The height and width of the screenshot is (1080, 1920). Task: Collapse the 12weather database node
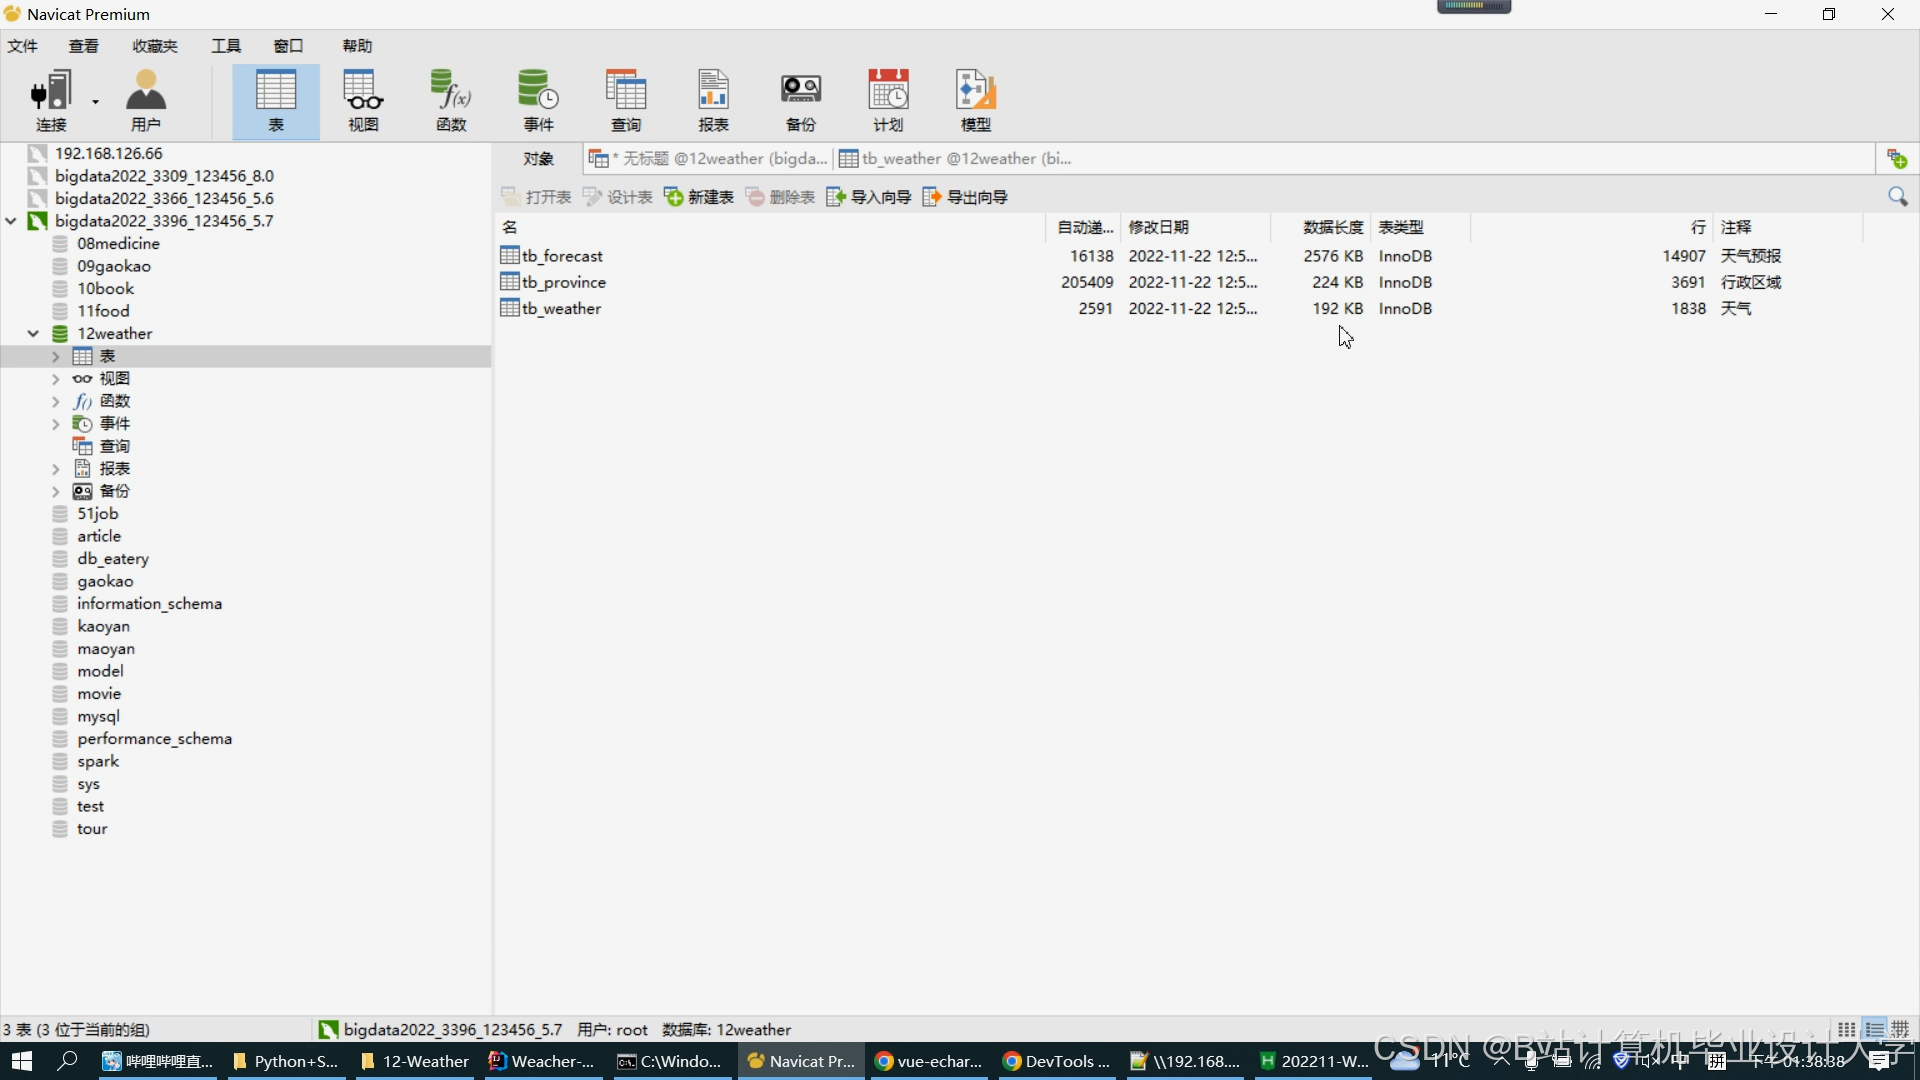click(x=33, y=334)
